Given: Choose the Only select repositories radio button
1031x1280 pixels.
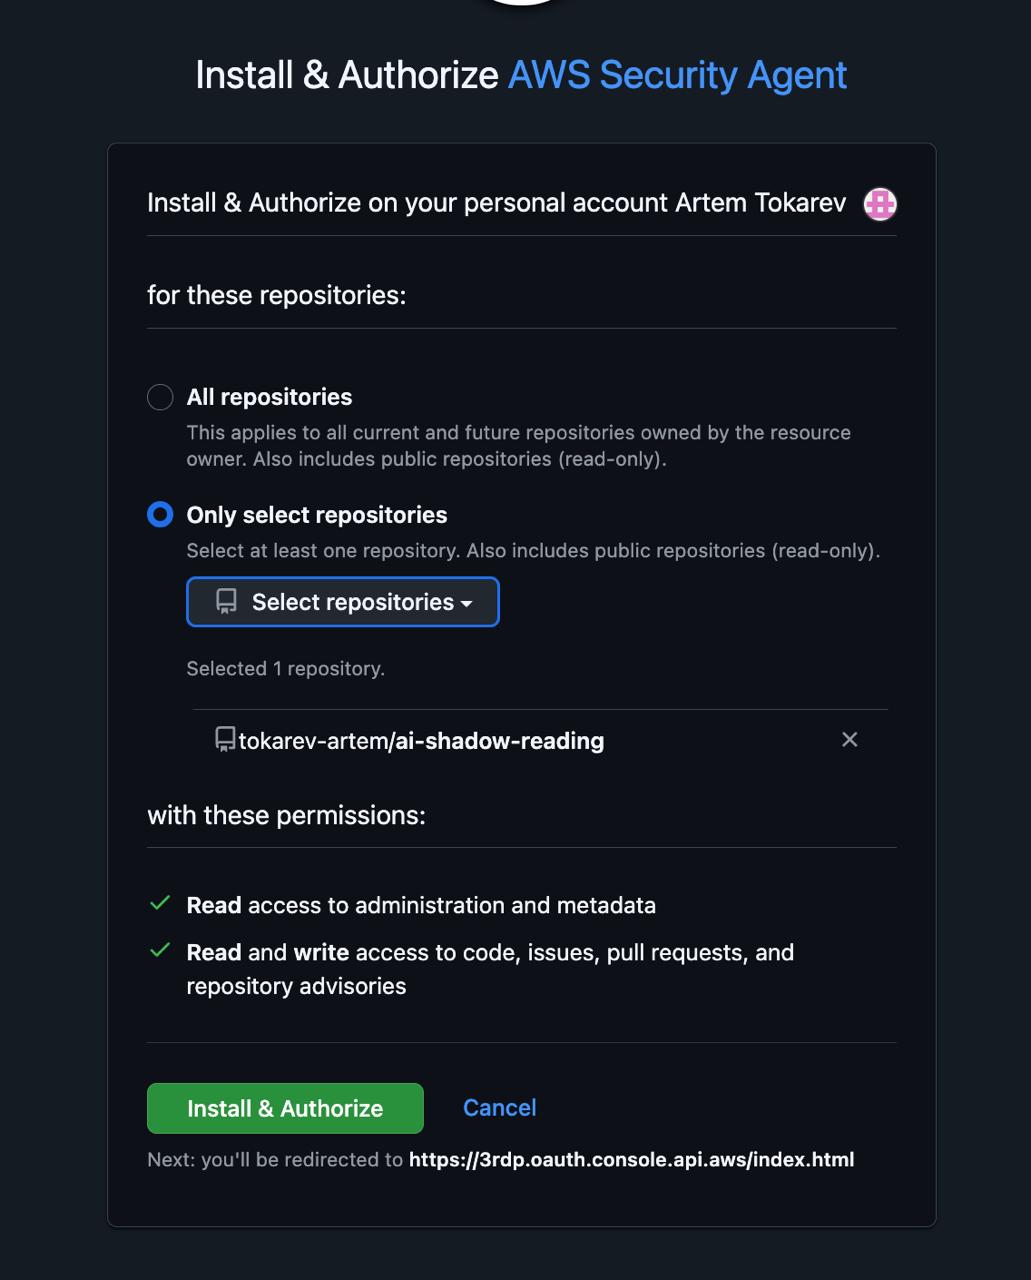Looking at the screenshot, I should click(160, 515).
